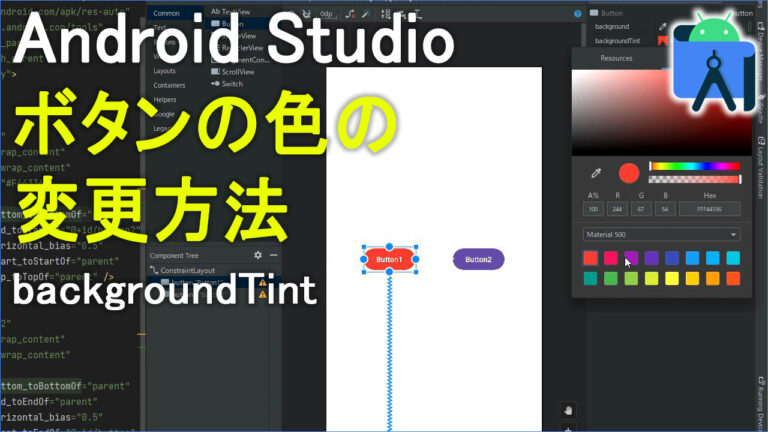This screenshot has height=432, width=768.
Task: Open the Layout Validation side tool window
Action: pos(761,168)
